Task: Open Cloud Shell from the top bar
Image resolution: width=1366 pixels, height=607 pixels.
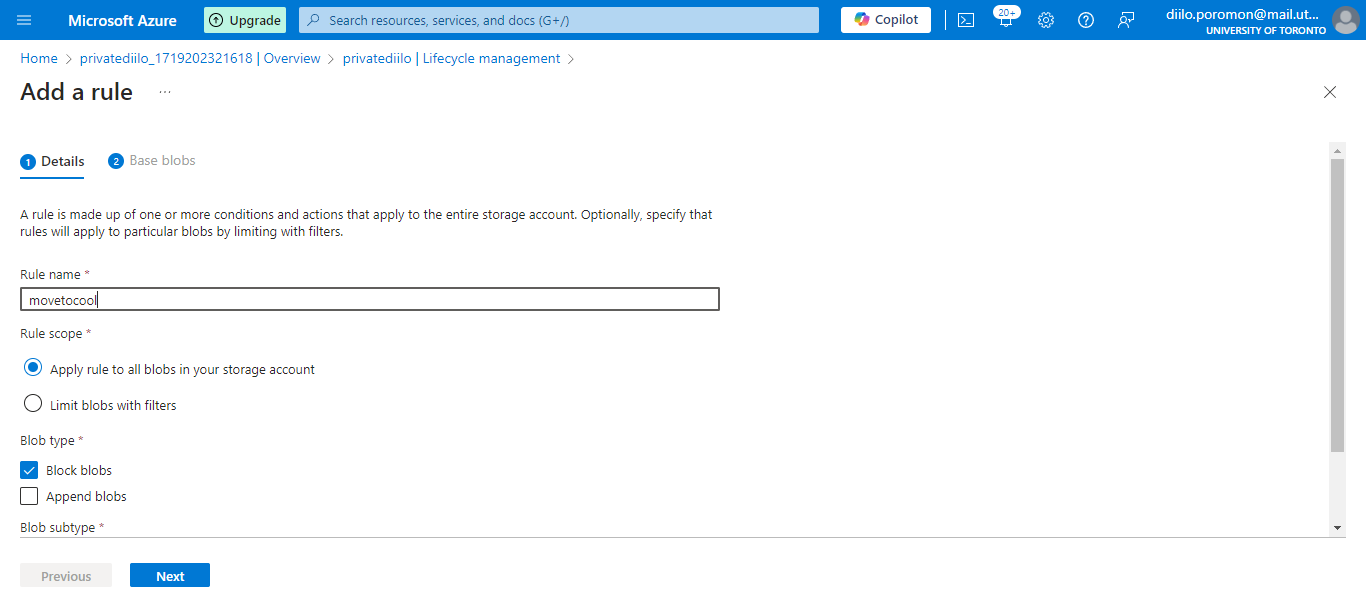Action: coord(966,20)
